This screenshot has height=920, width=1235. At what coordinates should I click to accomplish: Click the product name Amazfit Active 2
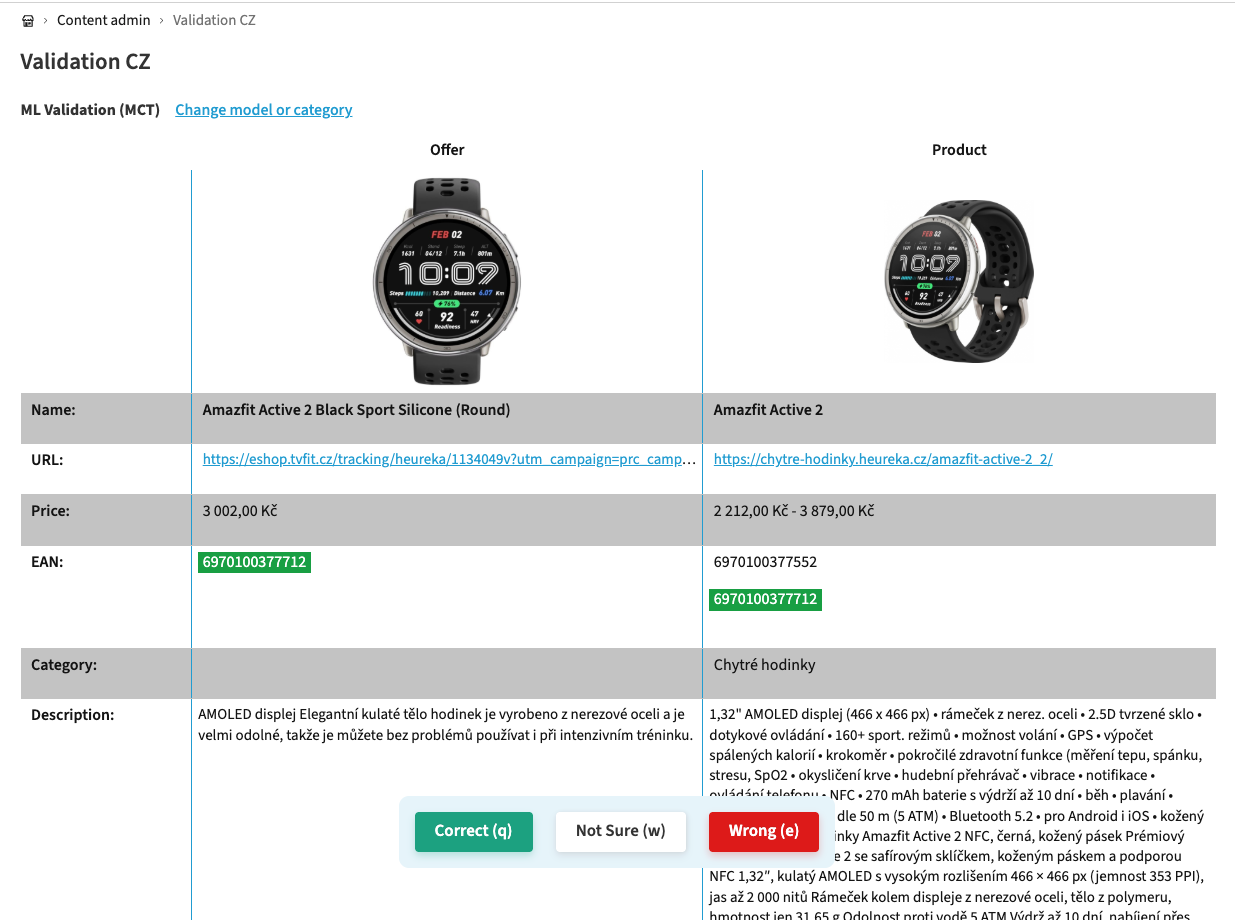pyautogui.click(x=769, y=410)
